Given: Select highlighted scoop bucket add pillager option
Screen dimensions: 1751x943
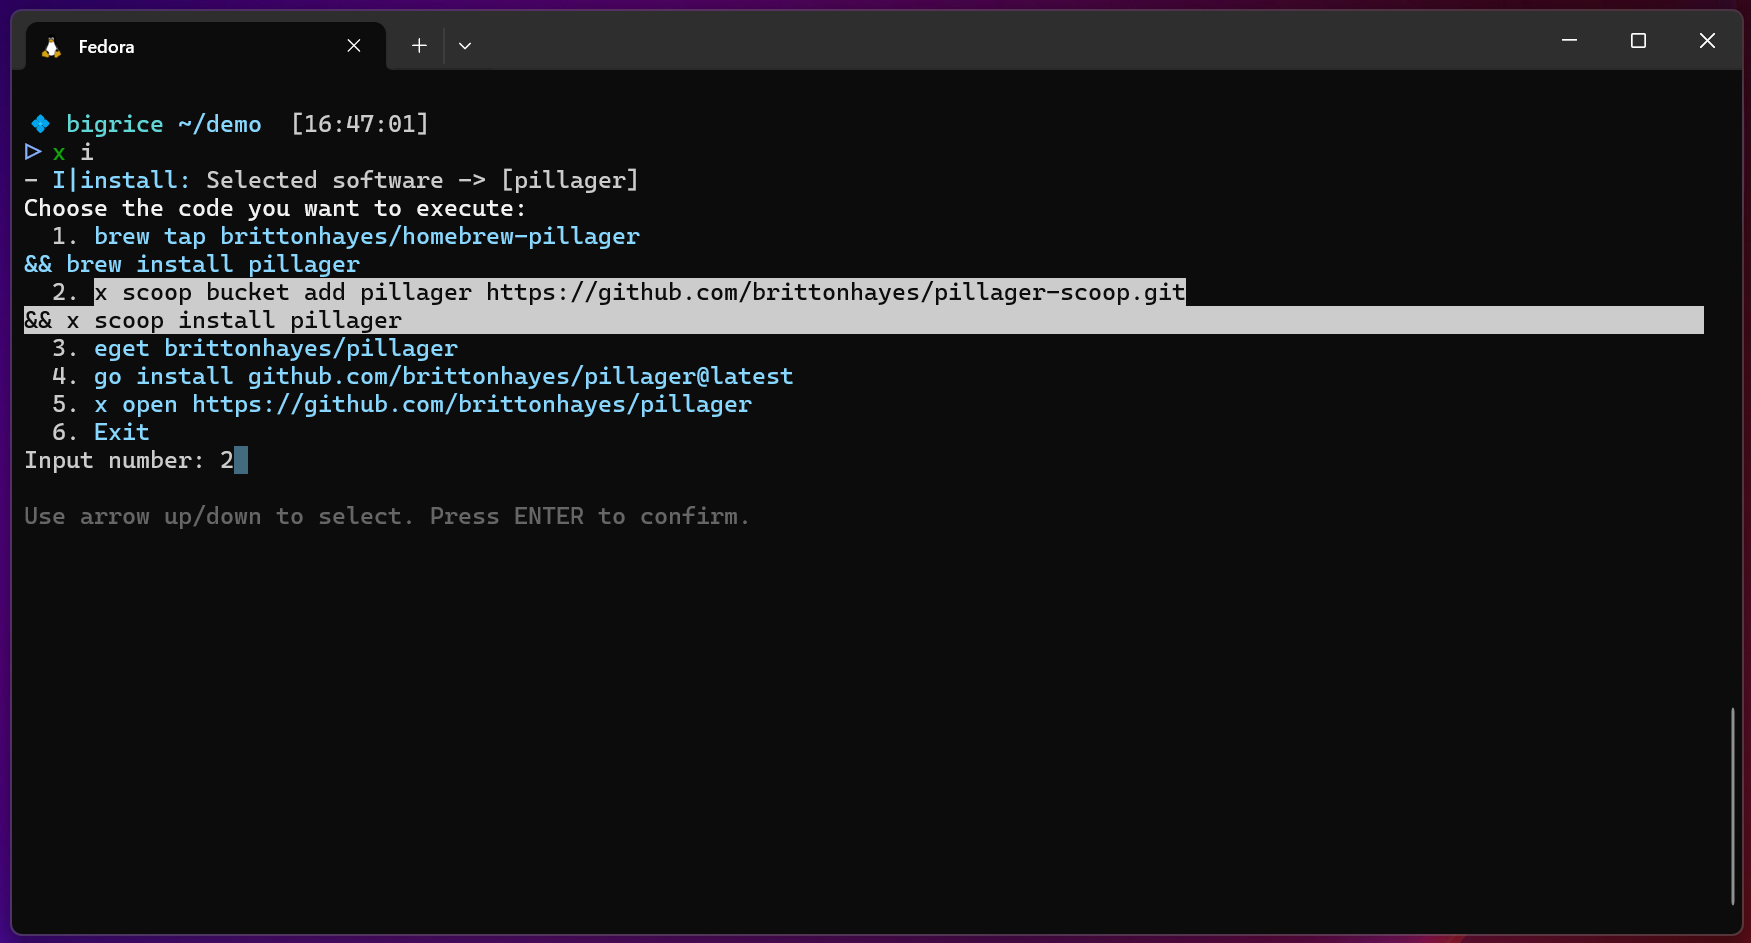Looking at the screenshot, I should point(640,292).
